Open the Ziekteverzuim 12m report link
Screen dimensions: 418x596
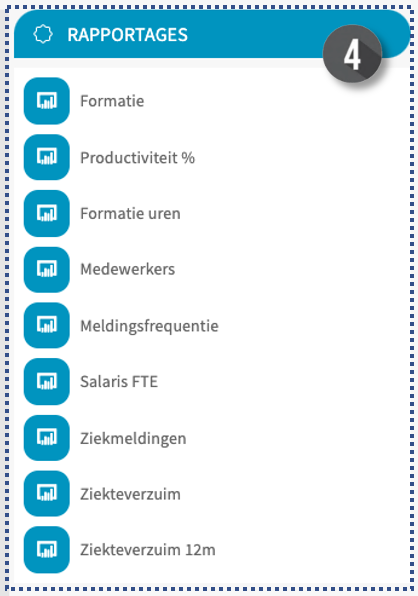(148, 550)
